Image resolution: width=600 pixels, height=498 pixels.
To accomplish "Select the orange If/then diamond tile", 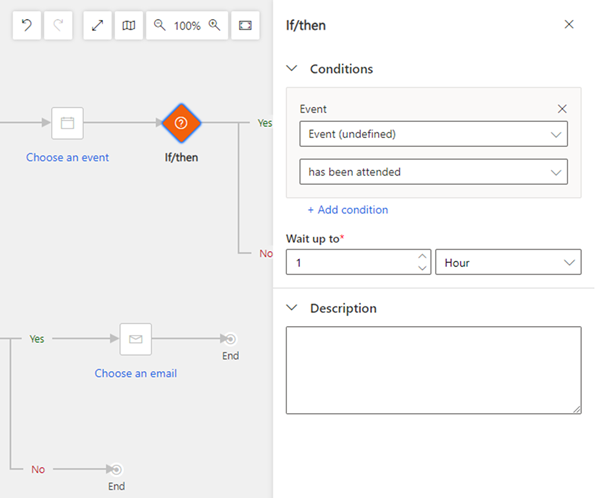I will click(181, 123).
